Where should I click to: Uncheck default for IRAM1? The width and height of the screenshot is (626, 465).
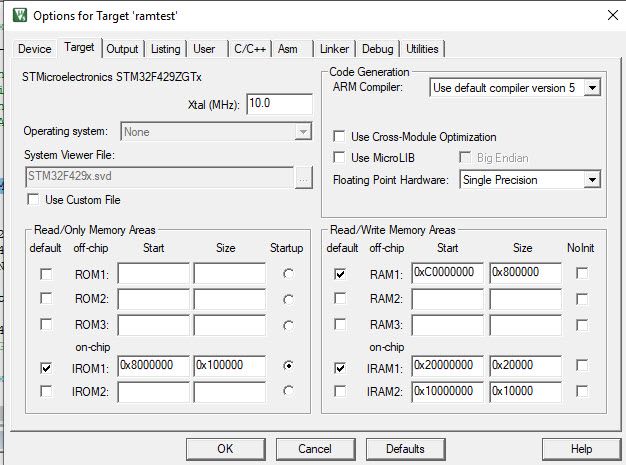340,368
